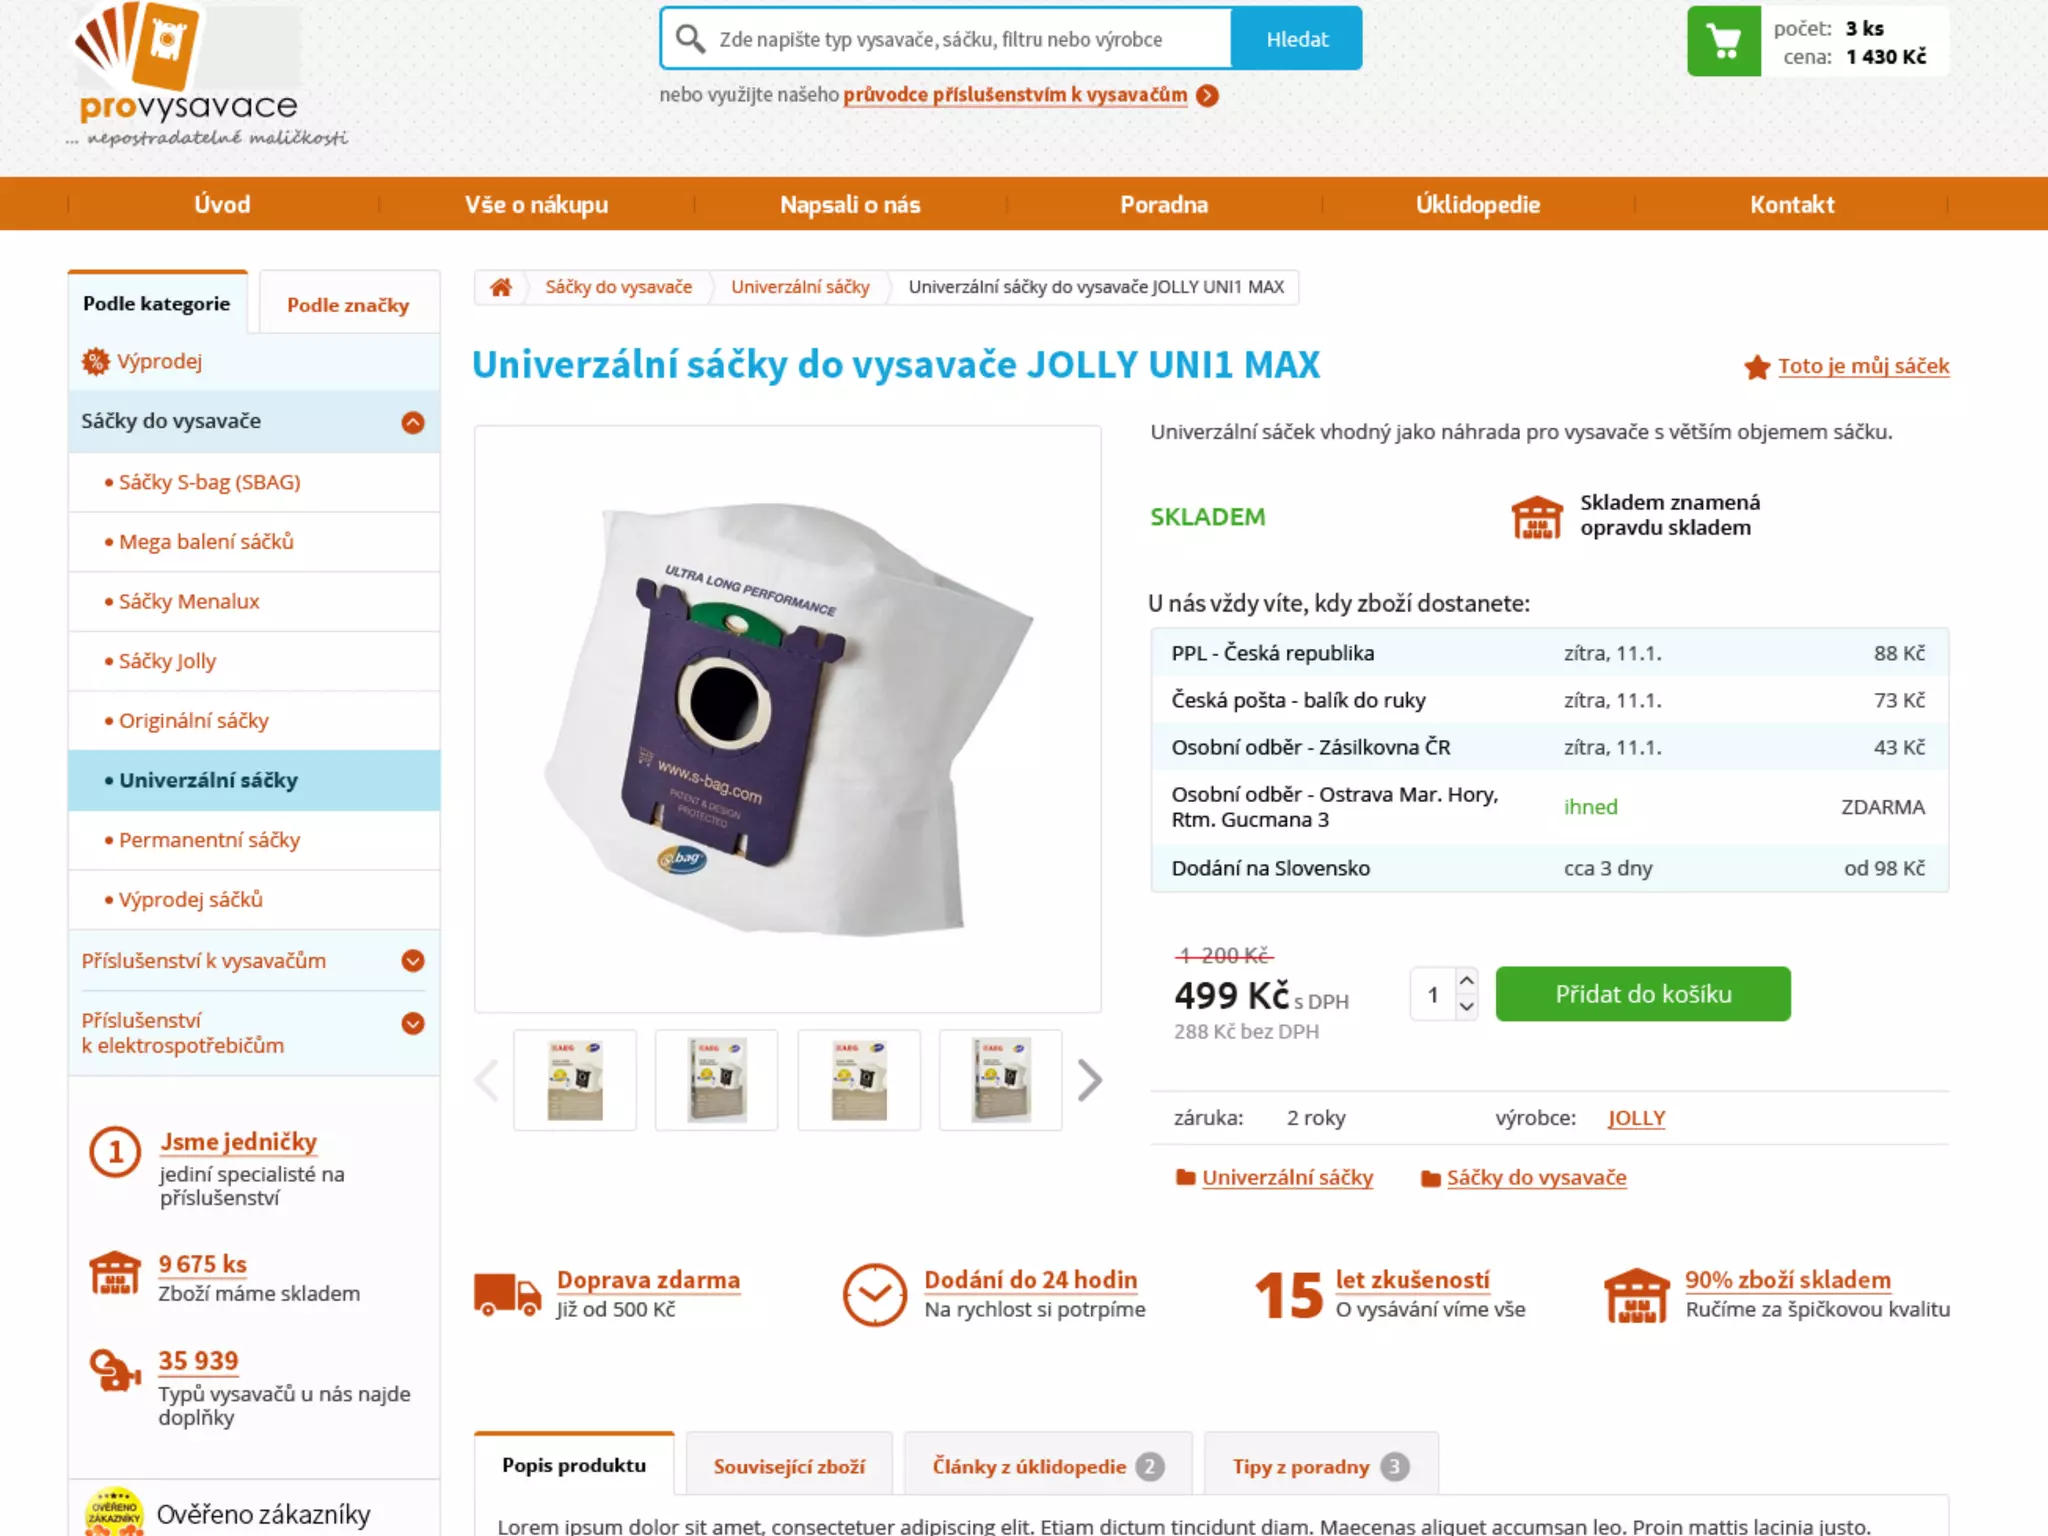Decrease quantity with the down stepper arrow
Screen dimensions: 2048x1536
[x=1466, y=1007]
